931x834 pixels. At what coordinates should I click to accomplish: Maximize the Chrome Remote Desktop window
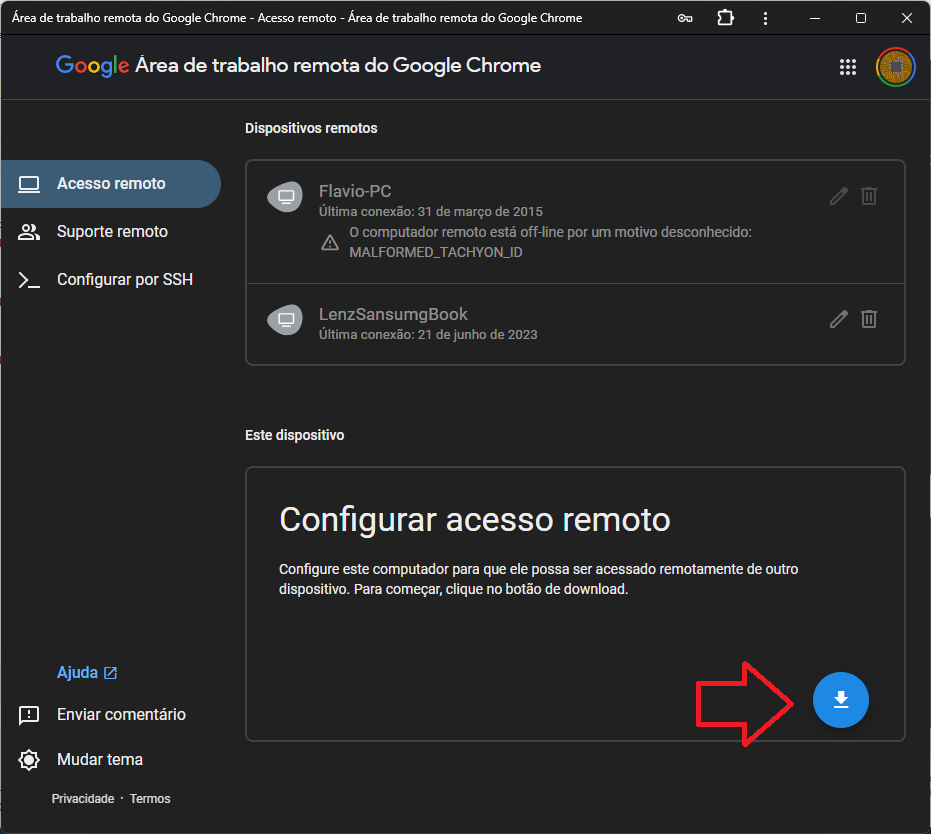click(861, 18)
